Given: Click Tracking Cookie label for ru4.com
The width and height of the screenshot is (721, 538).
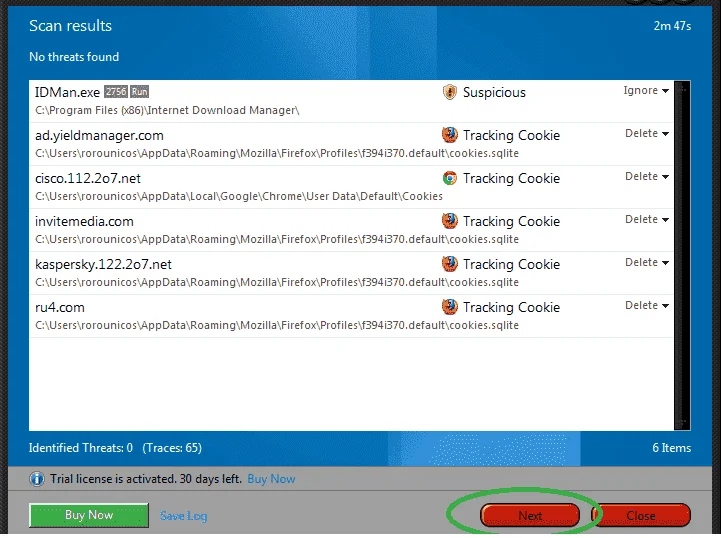Looking at the screenshot, I should [x=511, y=307].
